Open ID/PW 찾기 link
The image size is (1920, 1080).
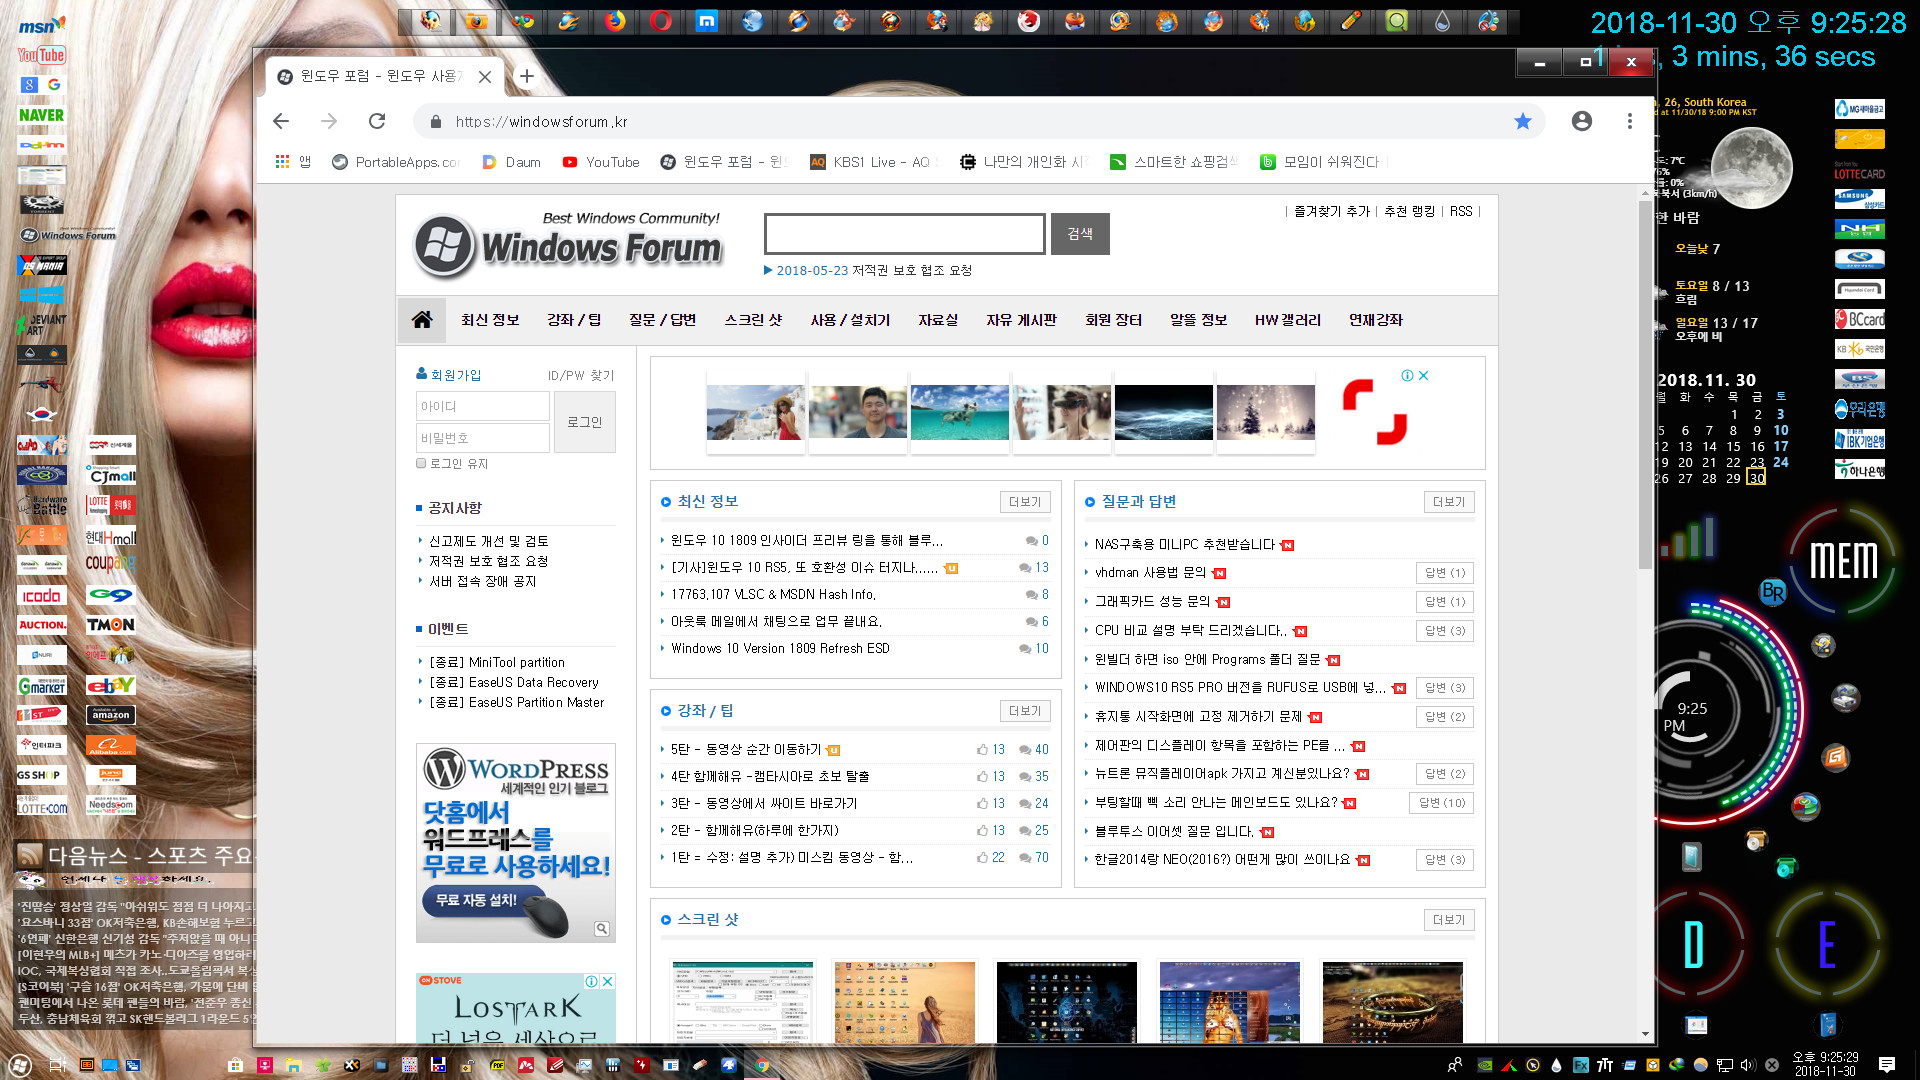coord(581,376)
